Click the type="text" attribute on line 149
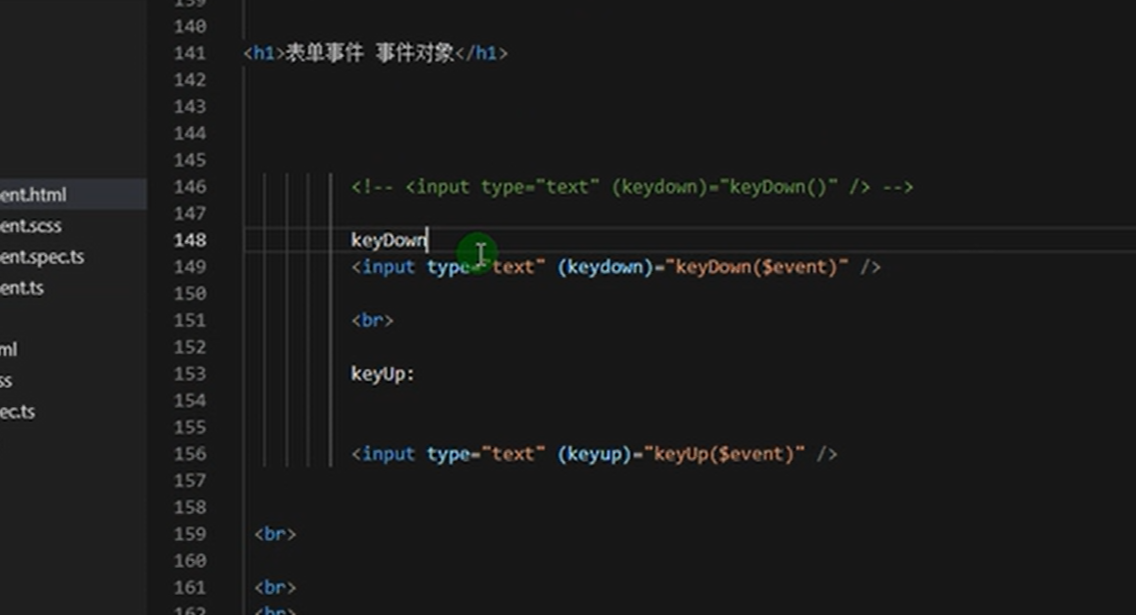The width and height of the screenshot is (1136, 615). (x=485, y=267)
